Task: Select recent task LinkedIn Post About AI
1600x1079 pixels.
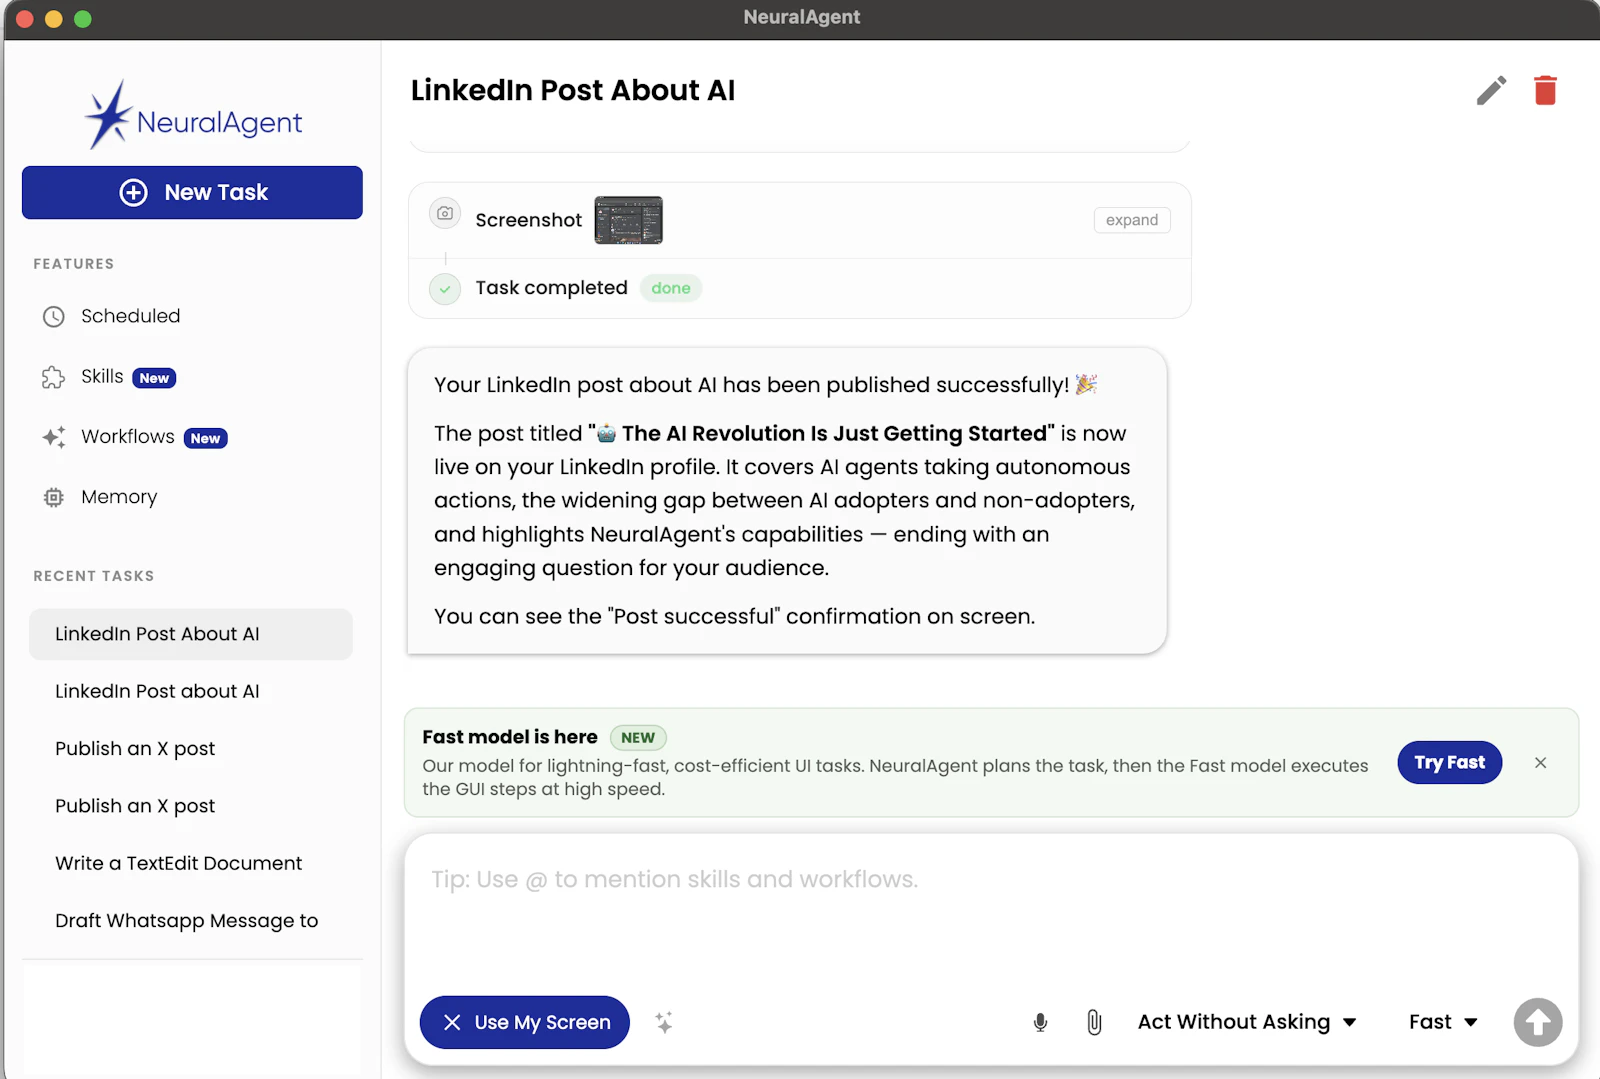Action: tap(191, 634)
